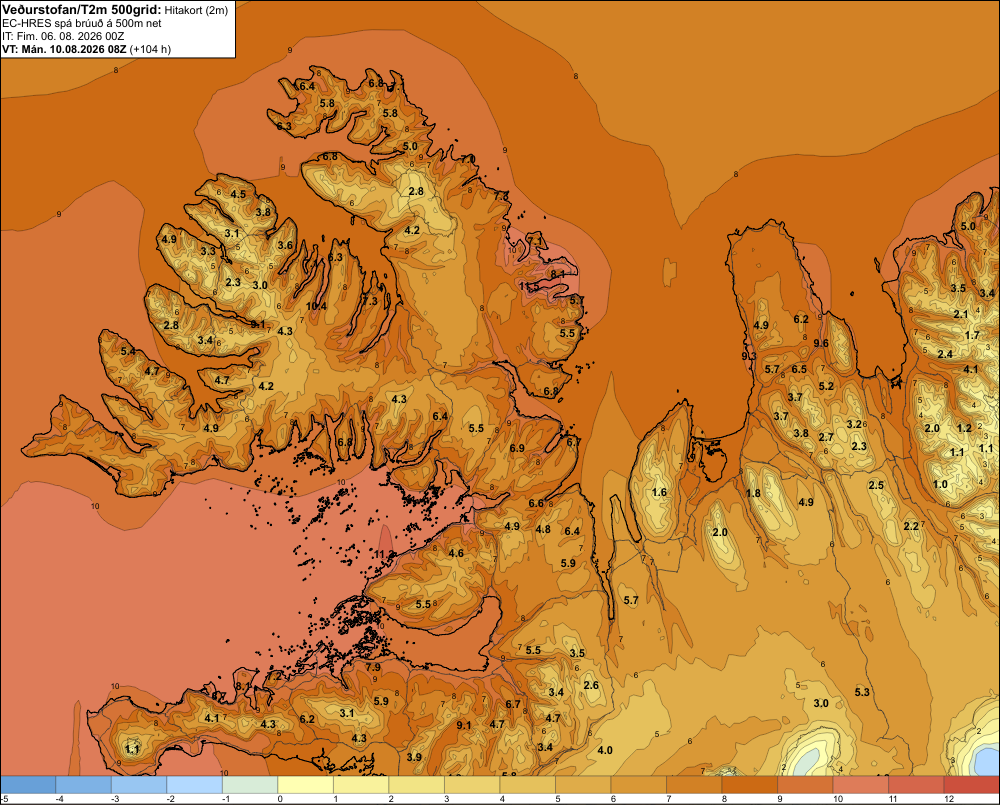1000x805 pixels.
Task: Select the 1.6 temperature value on the map
Action: tap(659, 492)
